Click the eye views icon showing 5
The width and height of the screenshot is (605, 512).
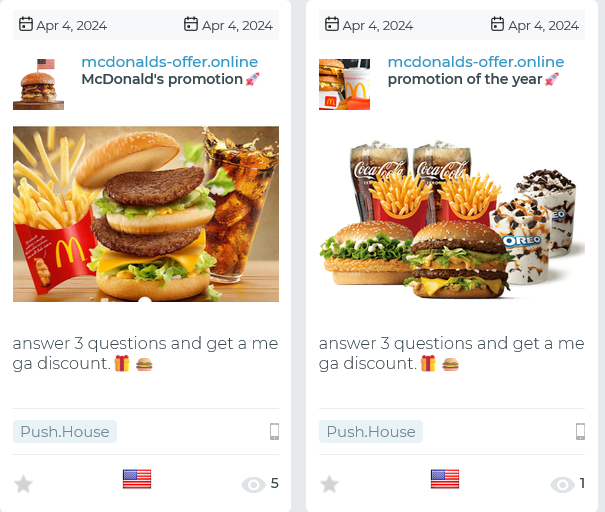[253, 485]
